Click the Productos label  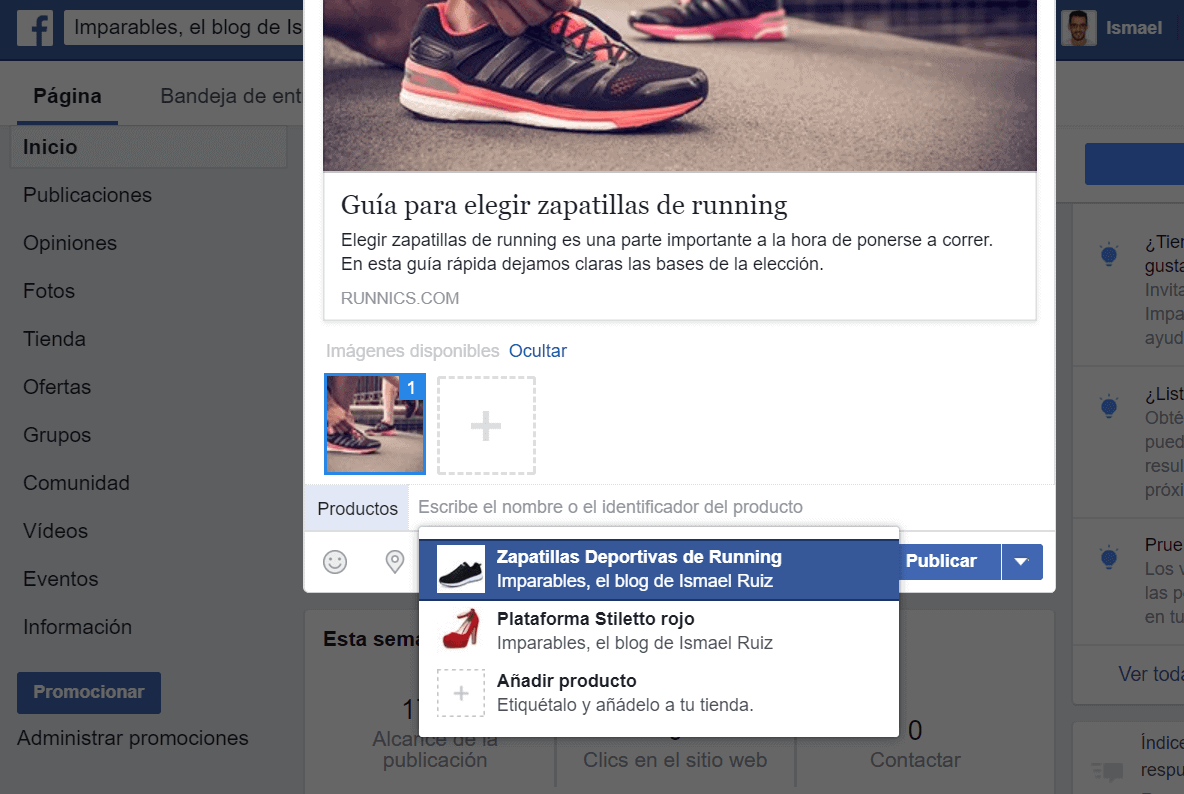pos(357,508)
